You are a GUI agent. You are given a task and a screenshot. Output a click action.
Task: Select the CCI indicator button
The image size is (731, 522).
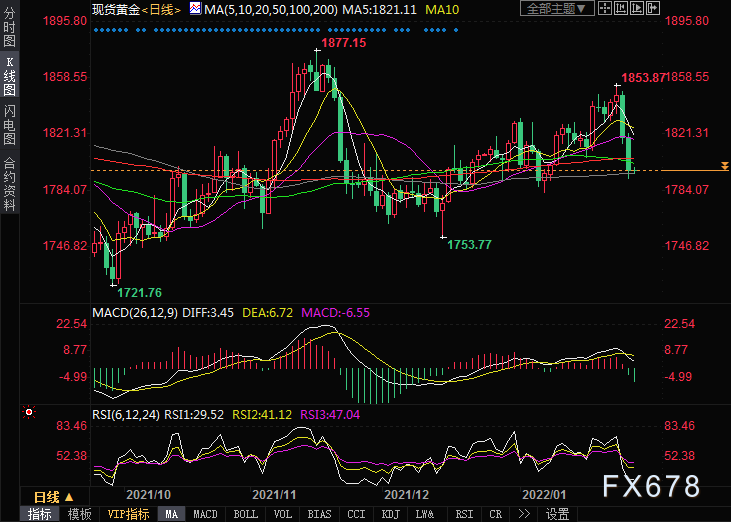coord(356,514)
